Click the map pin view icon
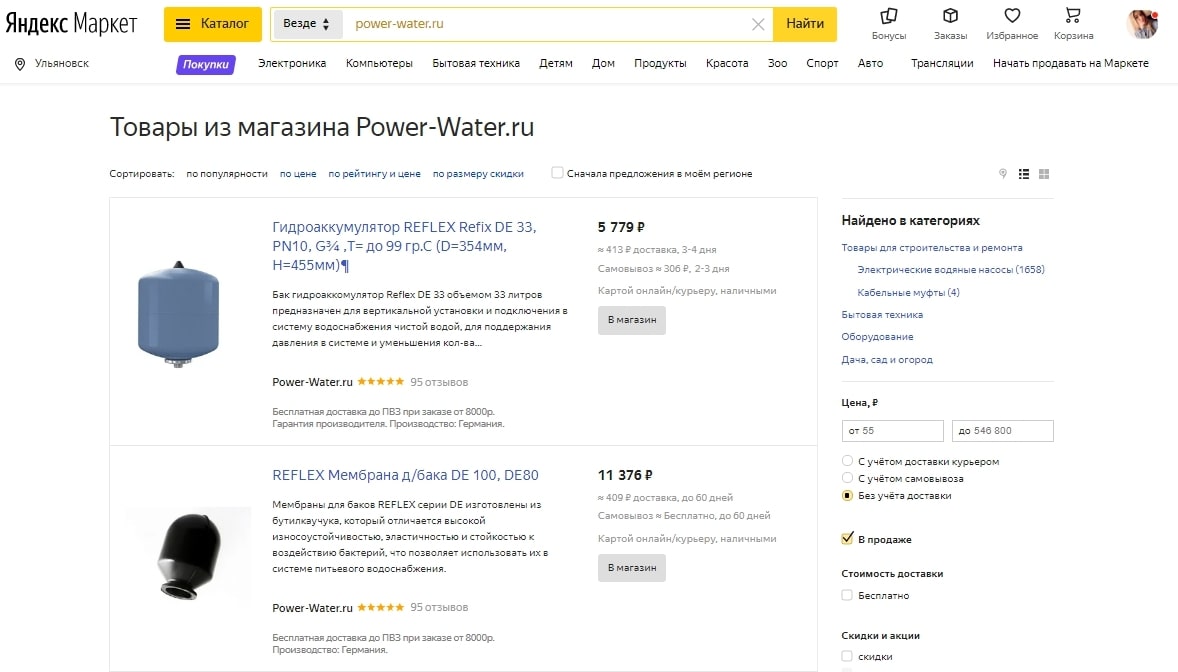The image size is (1178, 672). click(1003, 174)
